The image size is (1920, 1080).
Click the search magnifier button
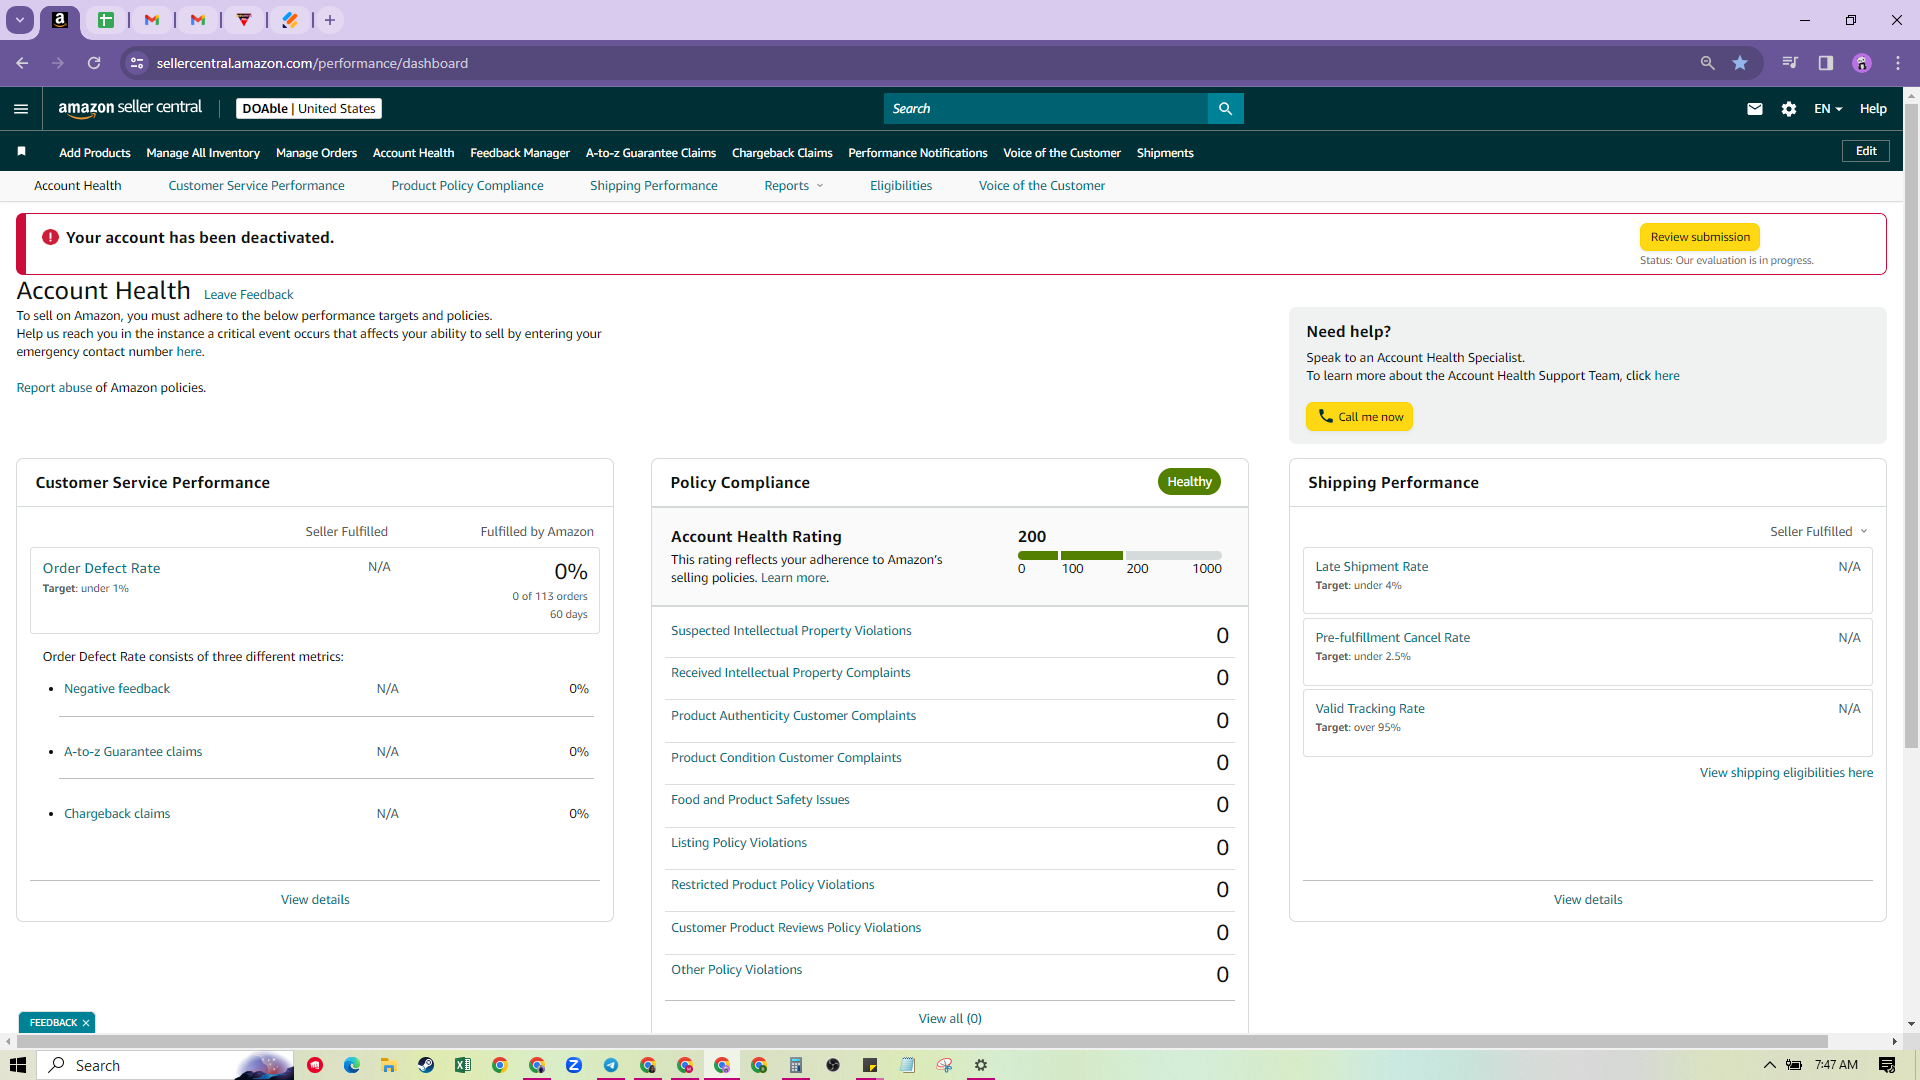1225,109
